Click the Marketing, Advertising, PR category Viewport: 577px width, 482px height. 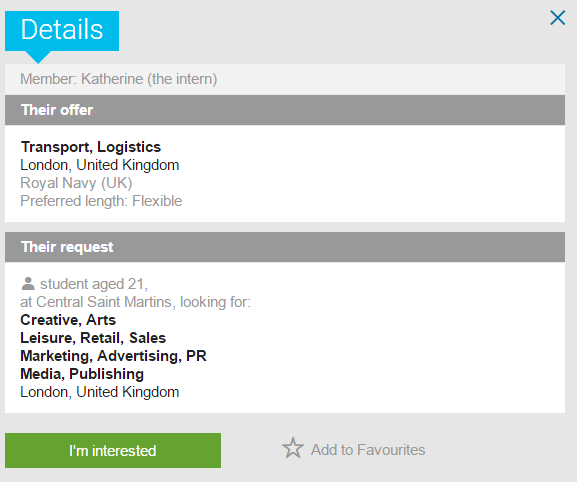[x=113, y=356]
